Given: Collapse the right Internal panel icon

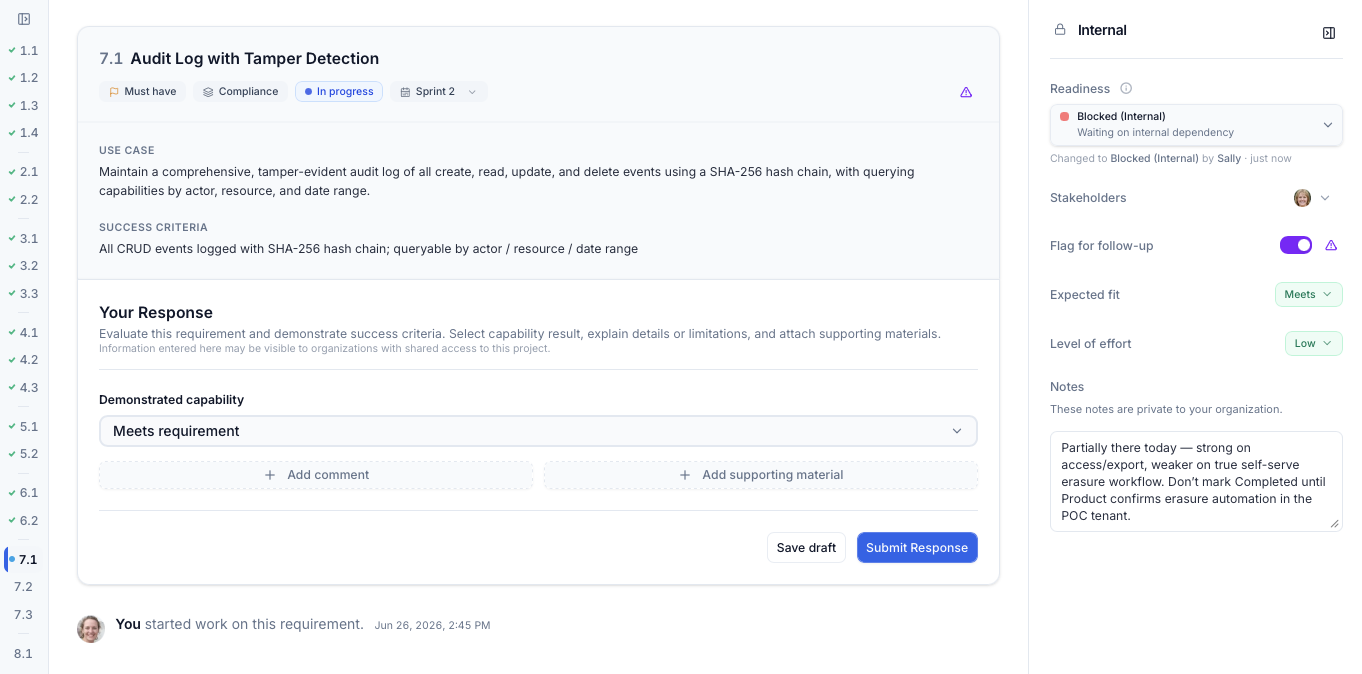Looking at the screenshot, I should tap(1329, 33).
